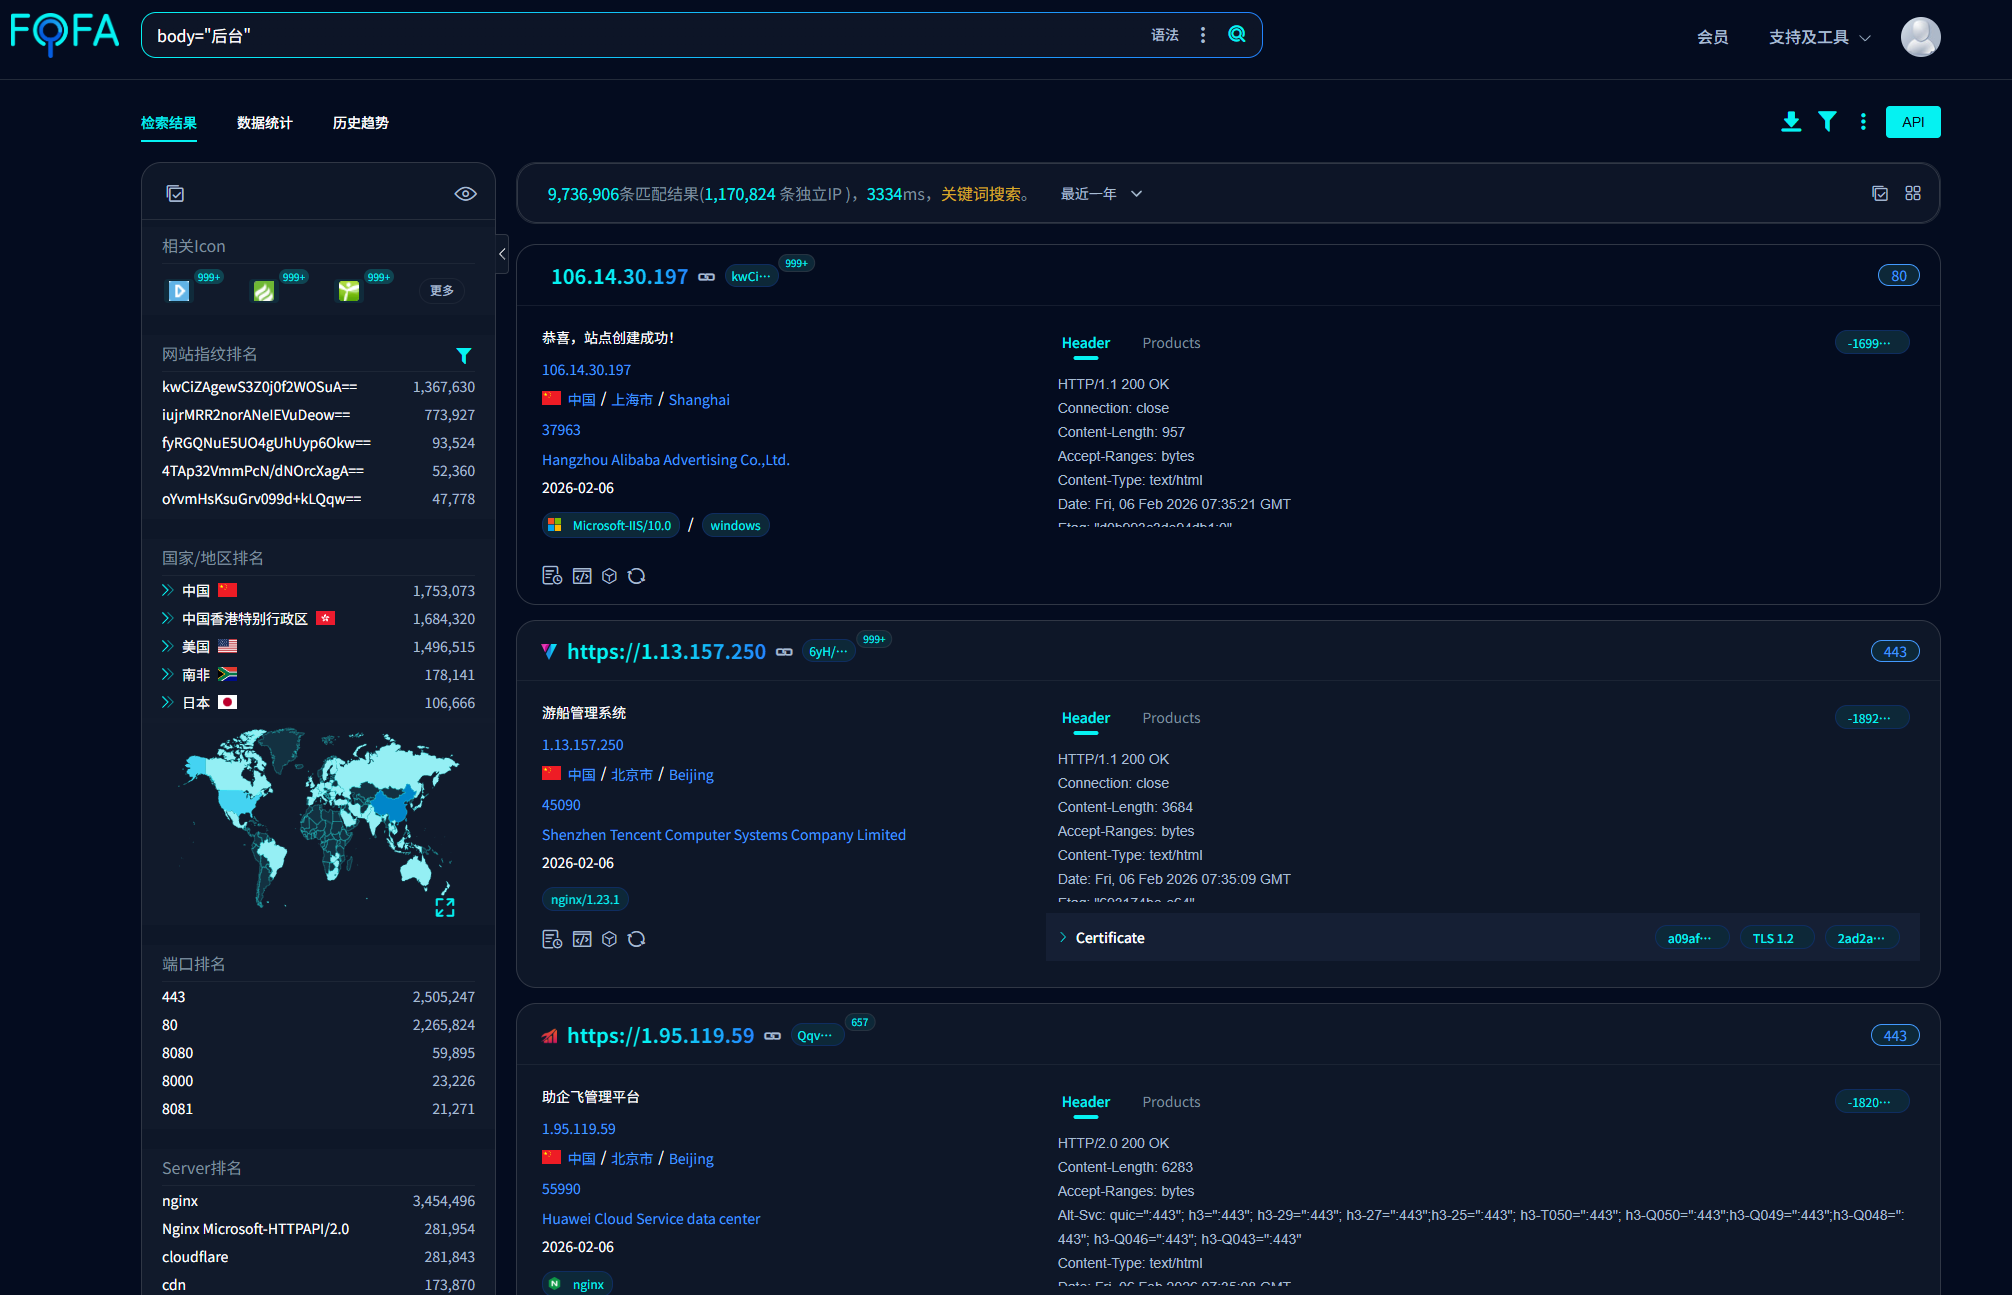Toggle the select-all checkbox icon in results bar
This screenshot has height=1295, width=2012.
point(1880,194)
